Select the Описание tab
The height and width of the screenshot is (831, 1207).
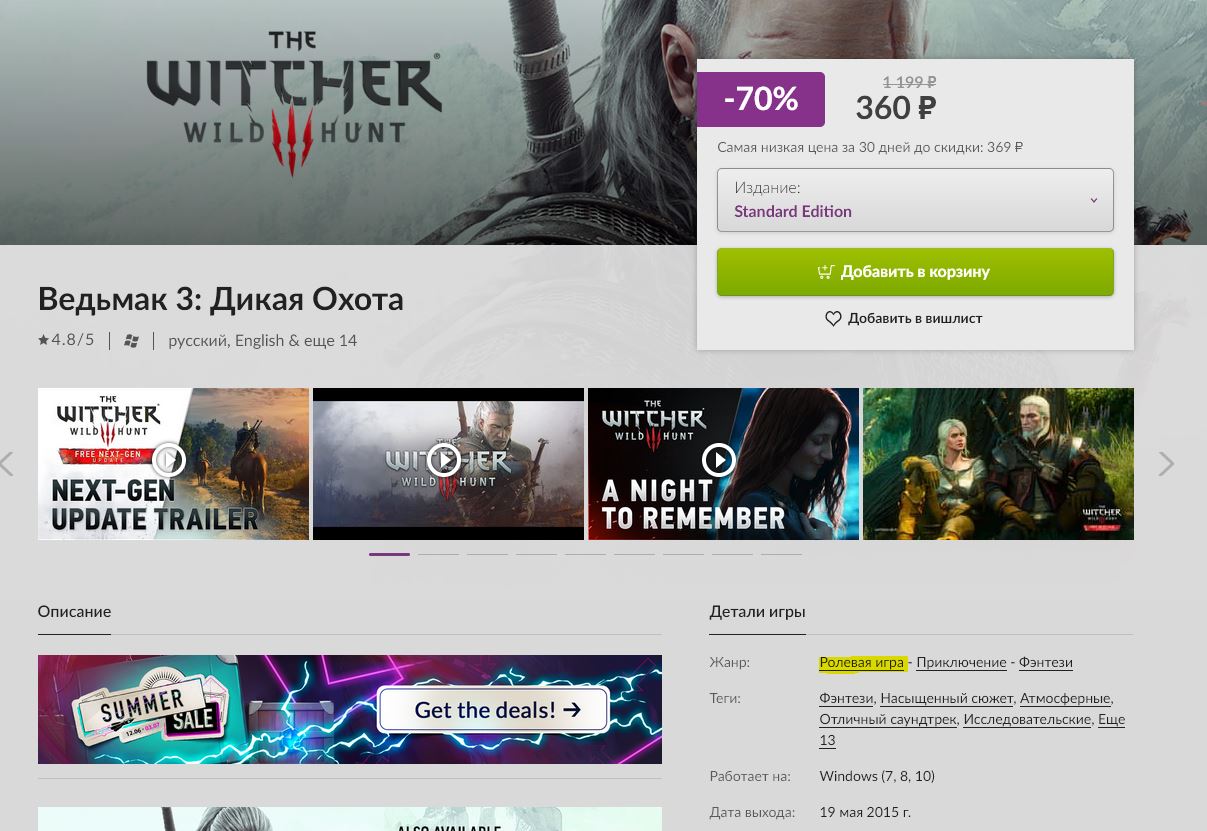pos(74,611)
